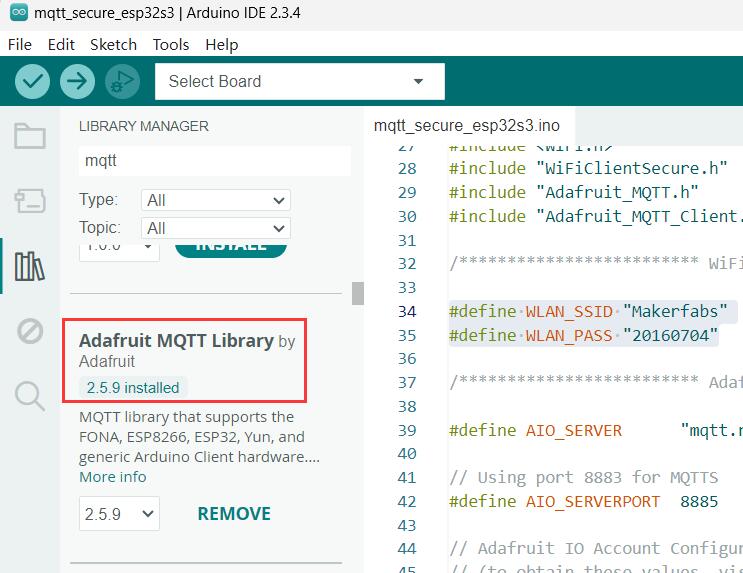Click the Verify checkmark button
Image resolution: width=743 pixels, height=573 pixels.
tap(32, 82)
